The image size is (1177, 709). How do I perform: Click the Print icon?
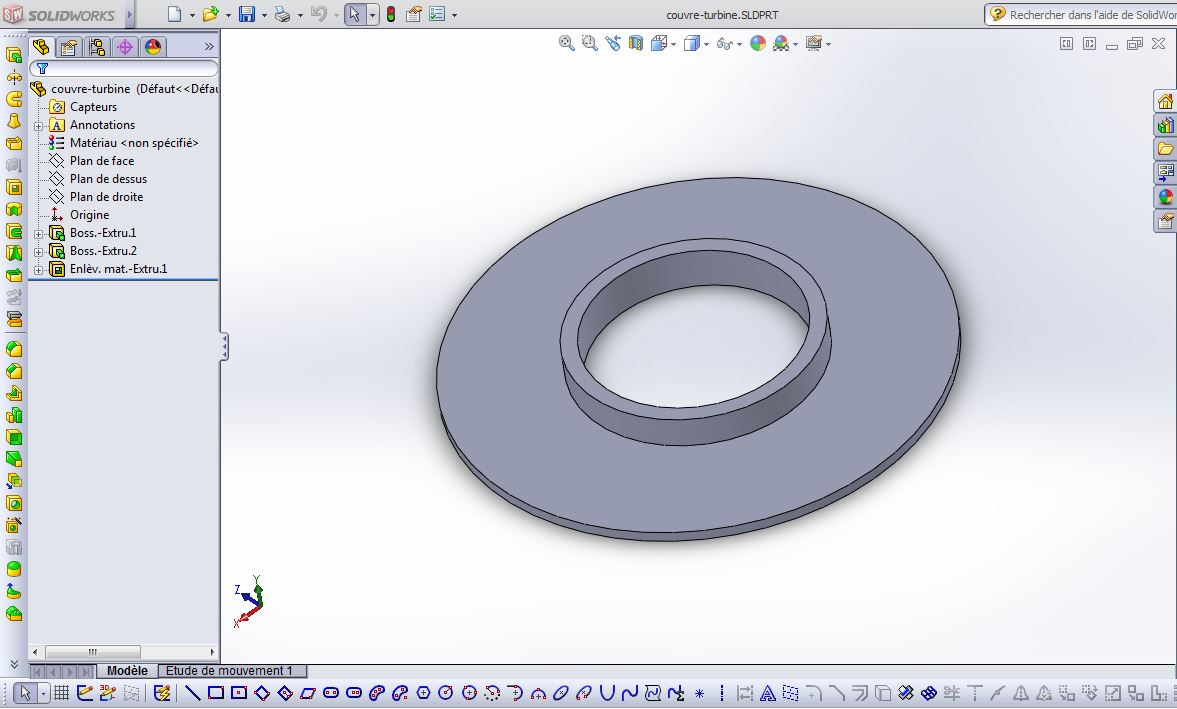(283, 14)
